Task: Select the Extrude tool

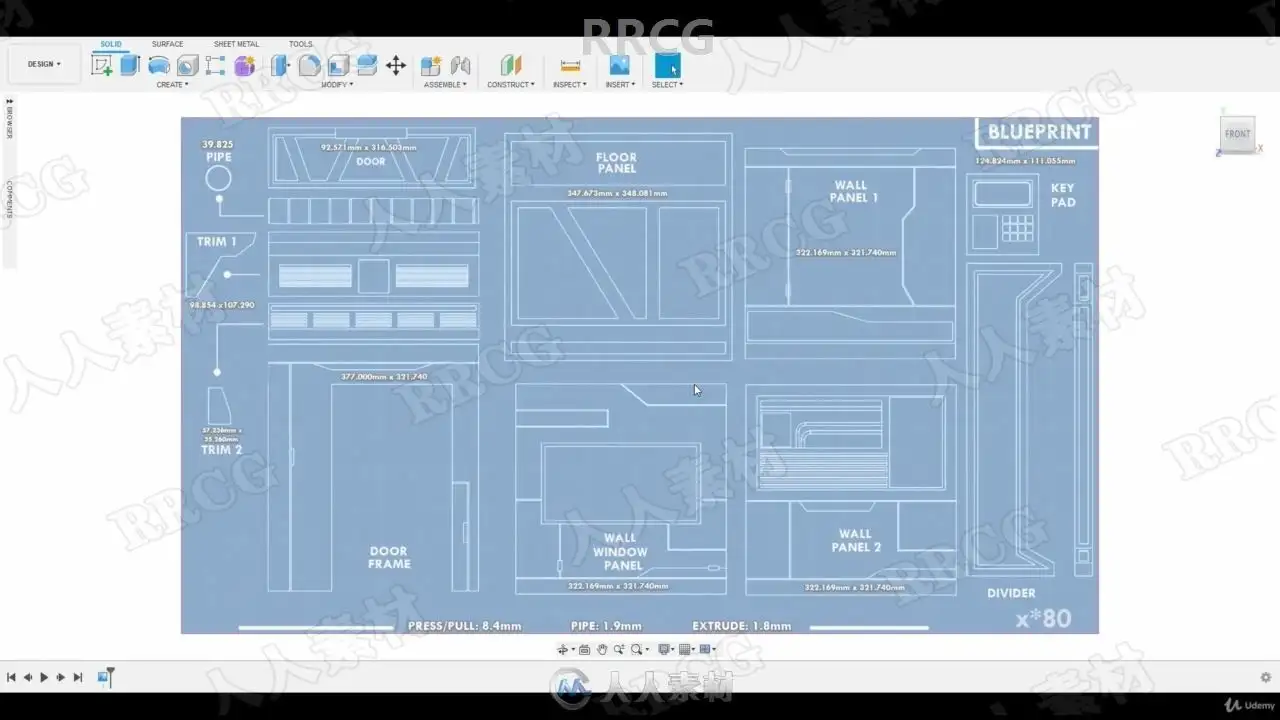Action: click(x=130, y=66)
